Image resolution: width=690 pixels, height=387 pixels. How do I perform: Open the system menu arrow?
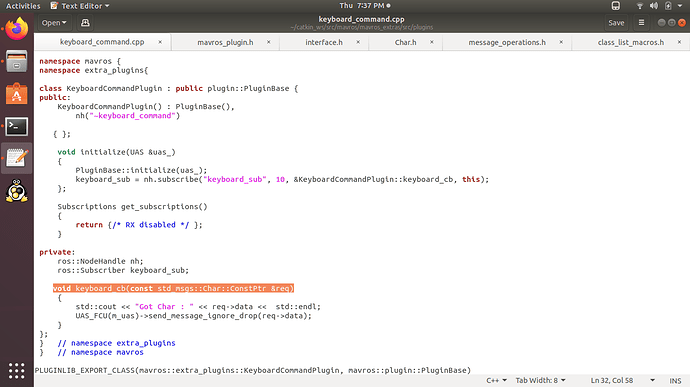tap(680, 6)
